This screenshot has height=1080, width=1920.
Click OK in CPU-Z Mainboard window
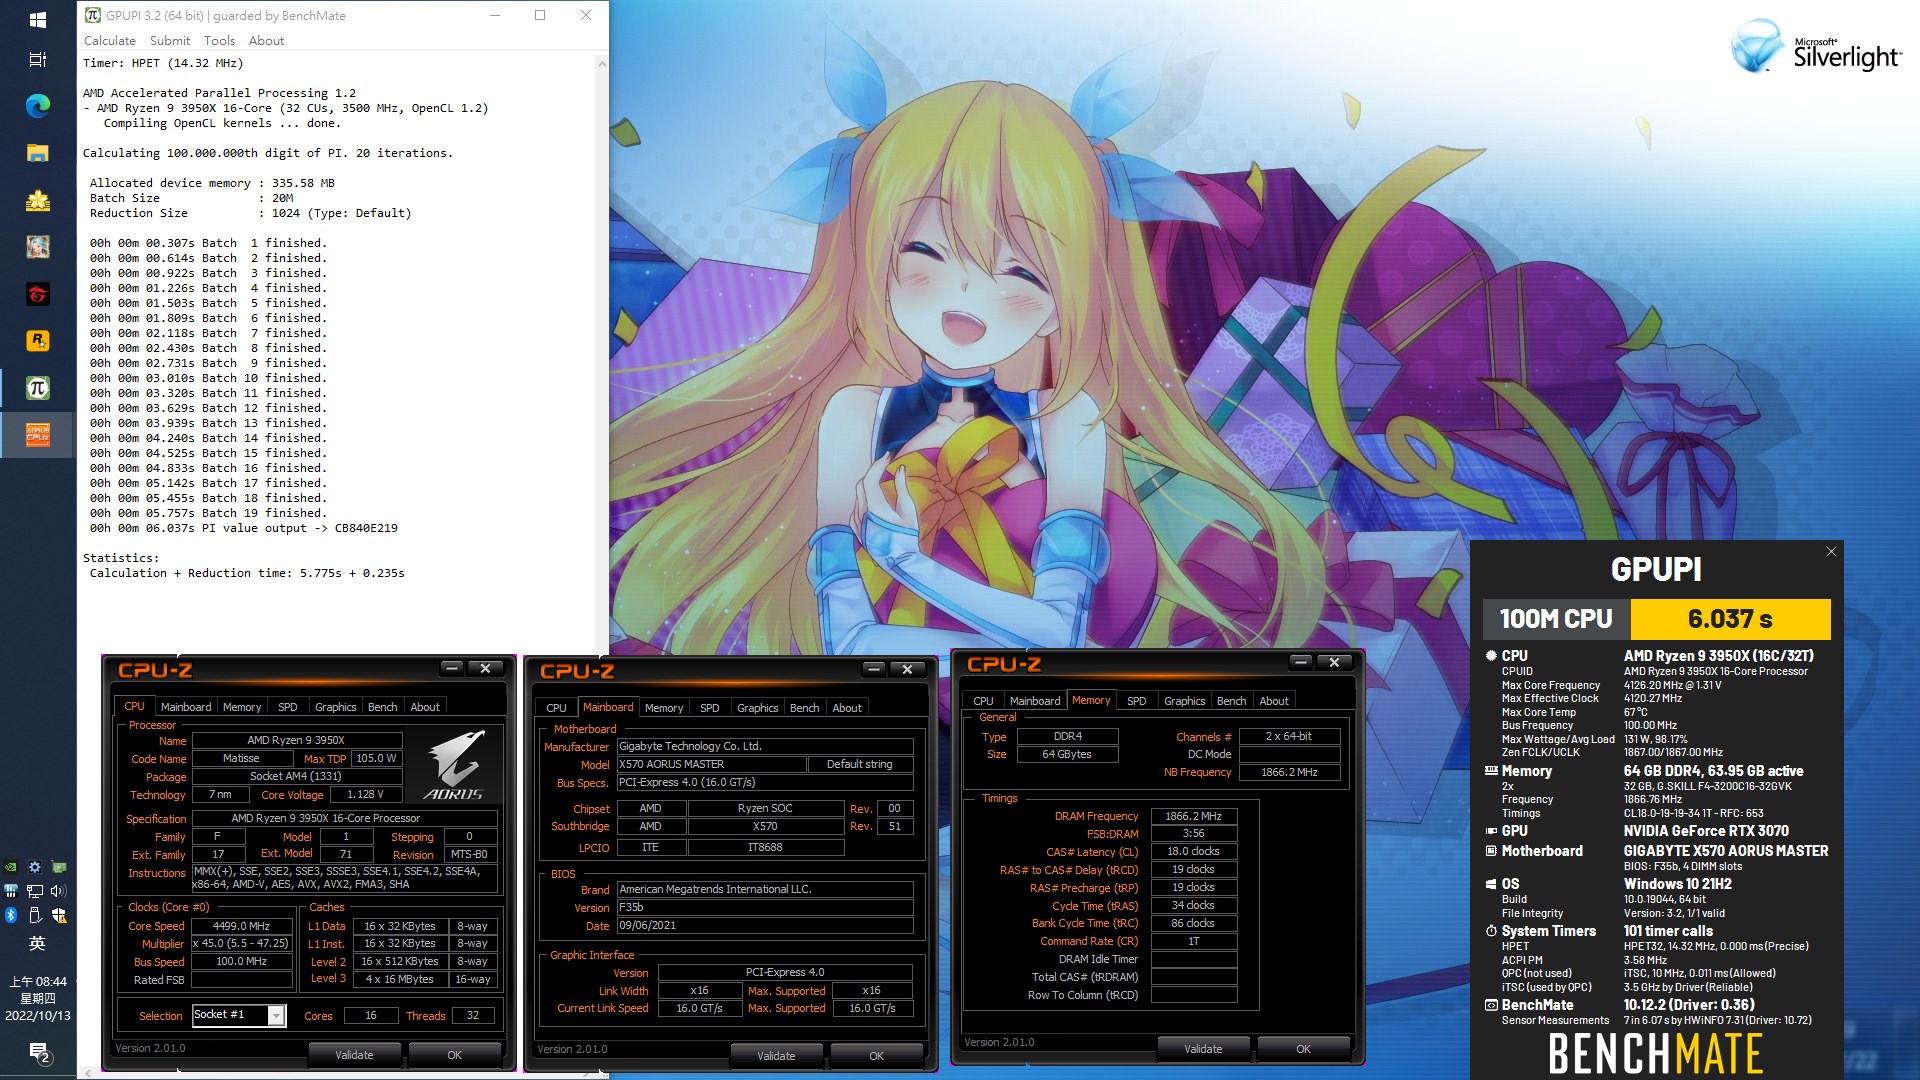click(x=876, y=1056)
